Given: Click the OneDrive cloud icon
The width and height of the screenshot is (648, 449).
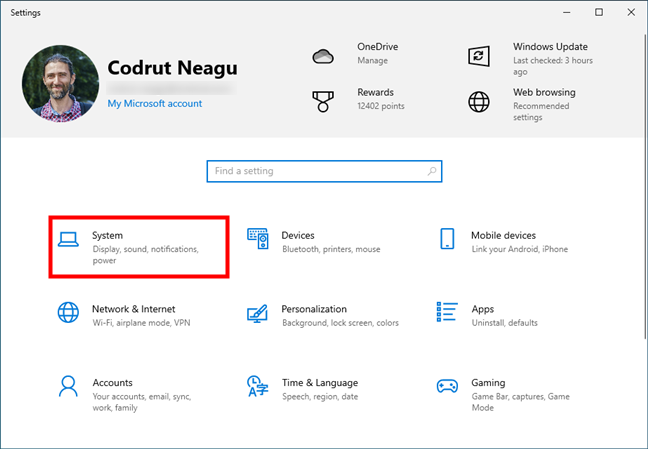Looking at the screenshot, I should [x=323, y=56].
